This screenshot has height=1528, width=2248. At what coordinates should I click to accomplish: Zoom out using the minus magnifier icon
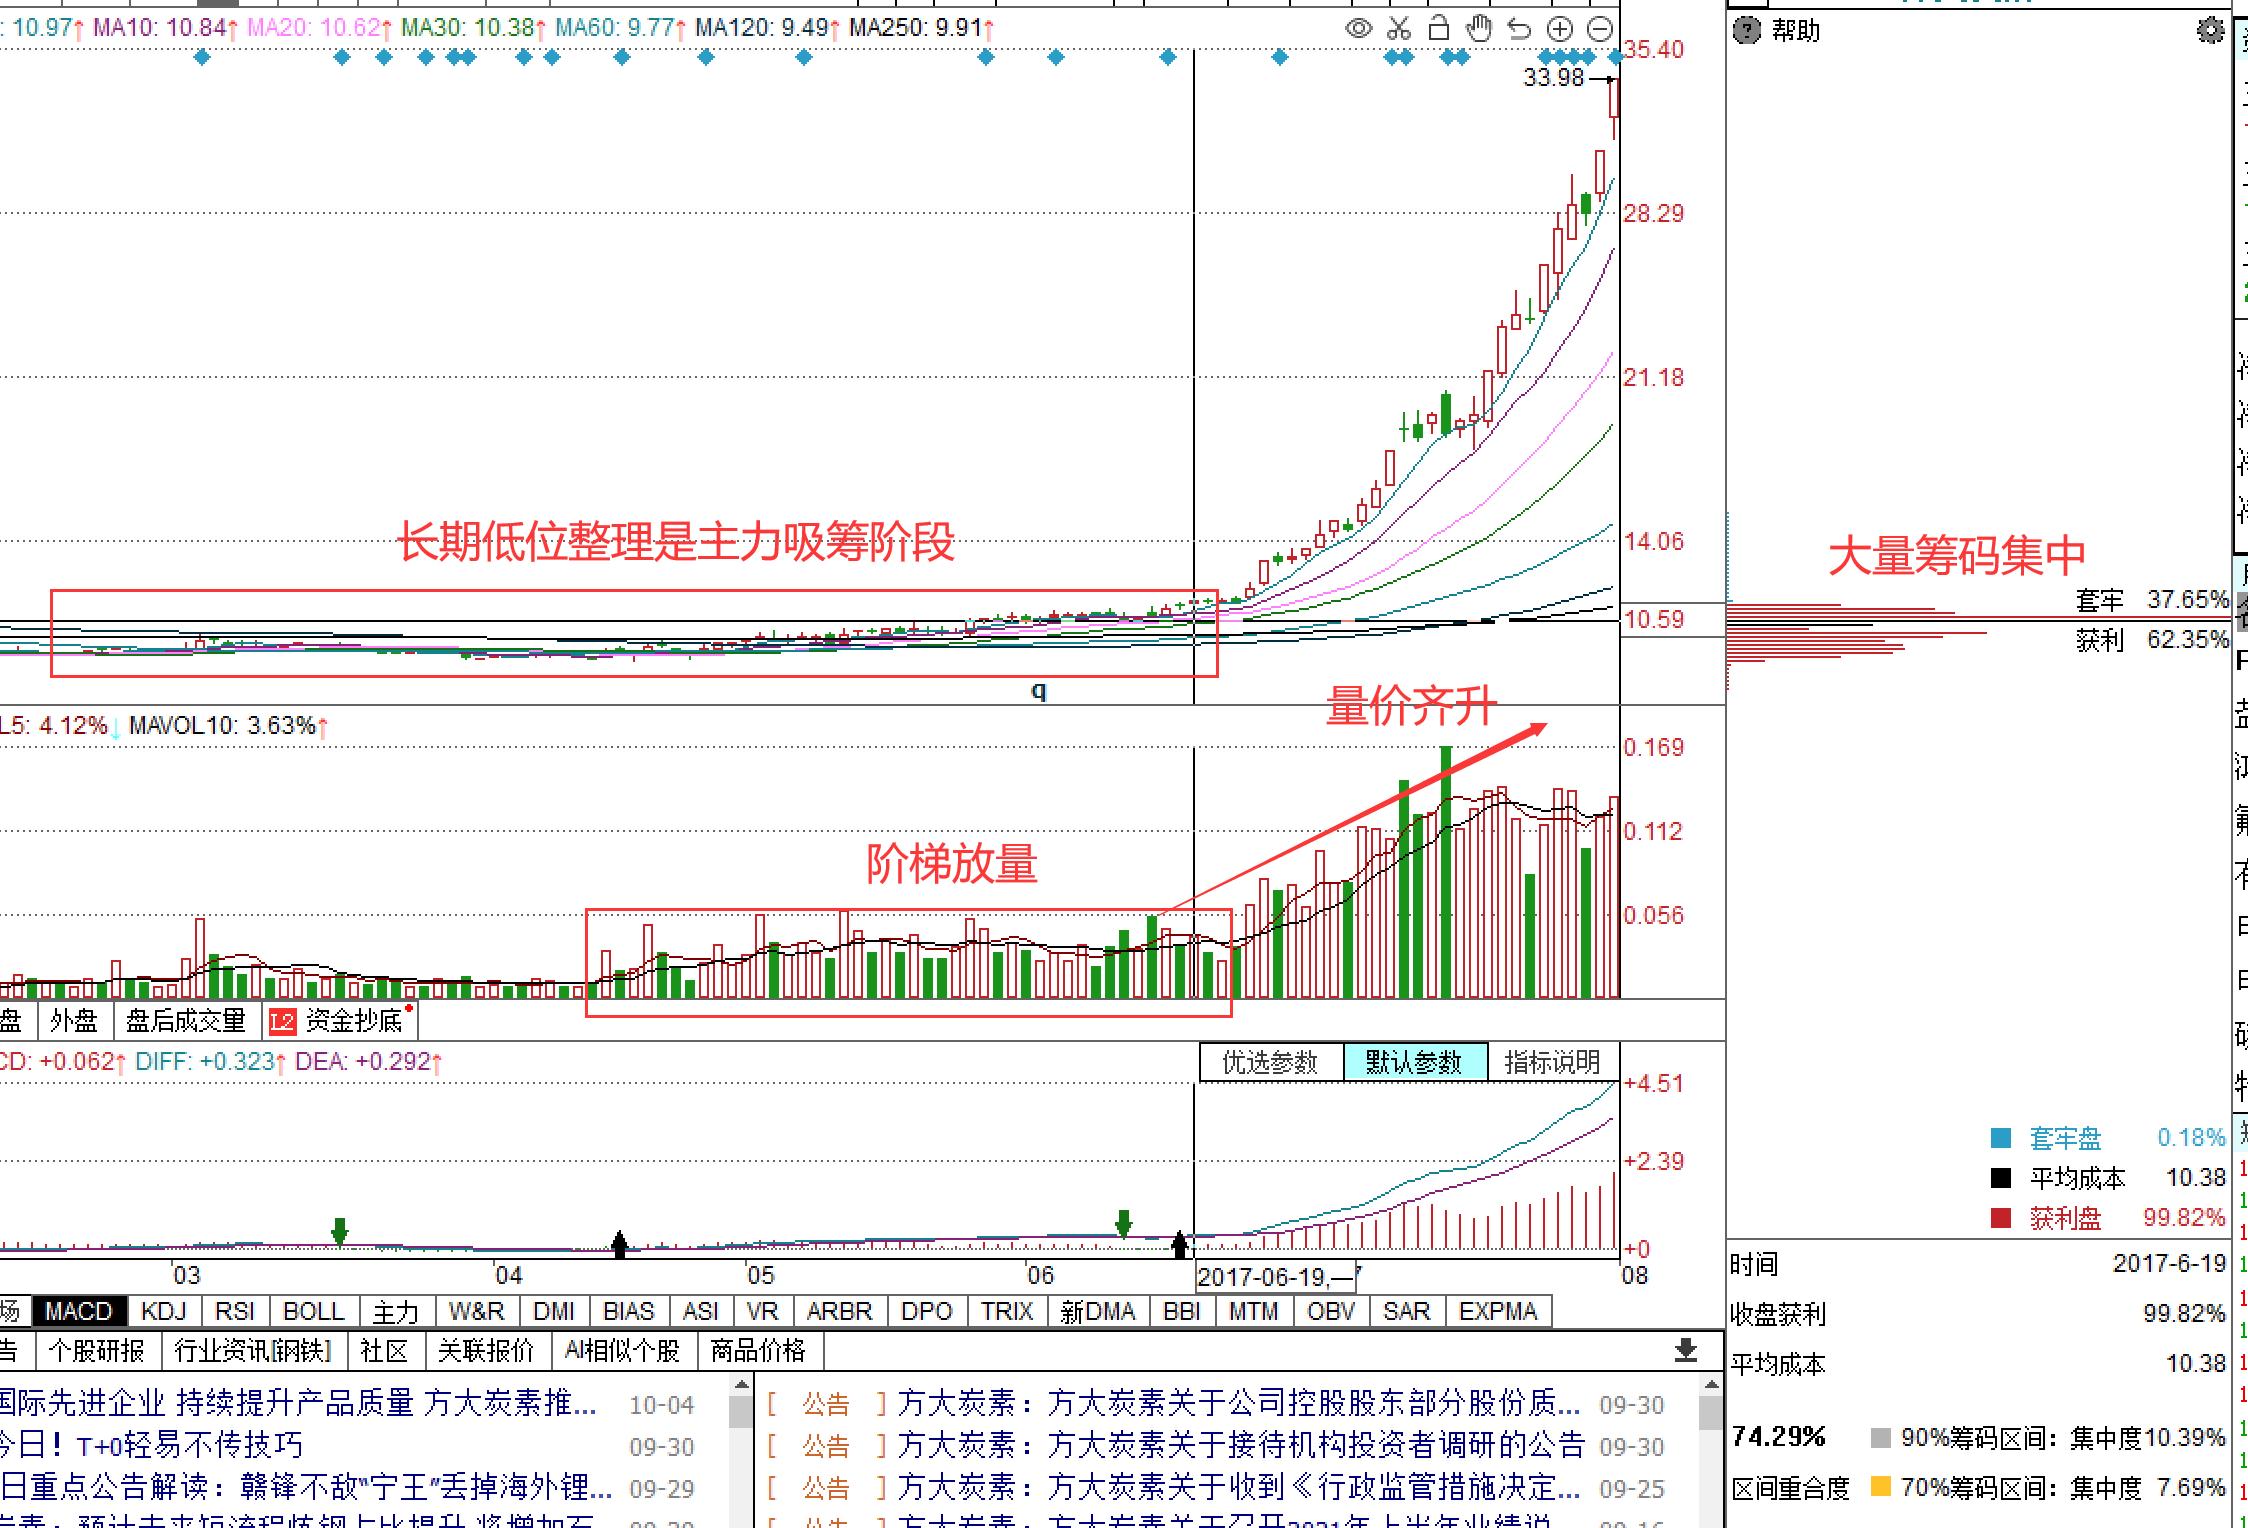[1601, 29]
